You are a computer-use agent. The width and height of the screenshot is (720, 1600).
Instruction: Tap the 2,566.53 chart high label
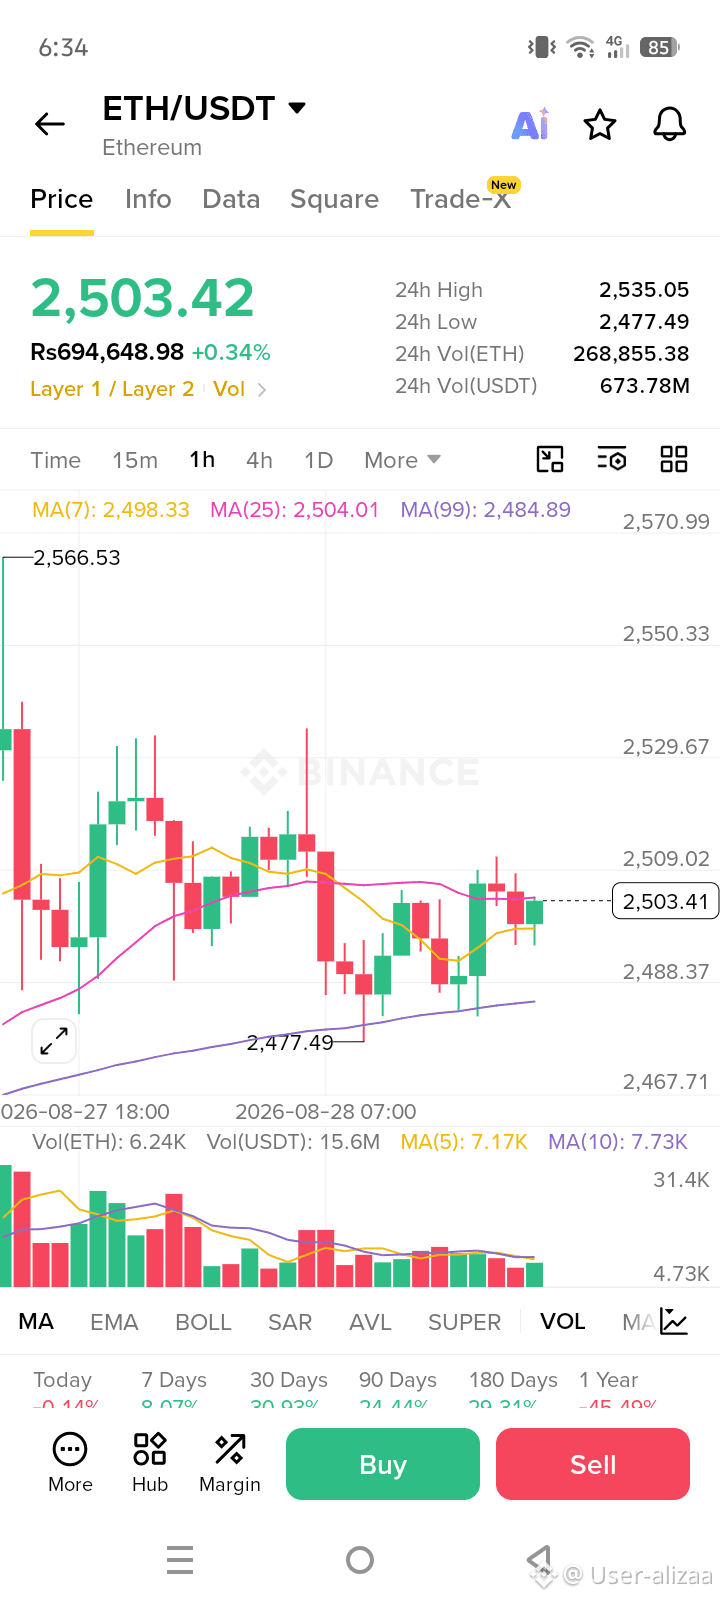77,558
